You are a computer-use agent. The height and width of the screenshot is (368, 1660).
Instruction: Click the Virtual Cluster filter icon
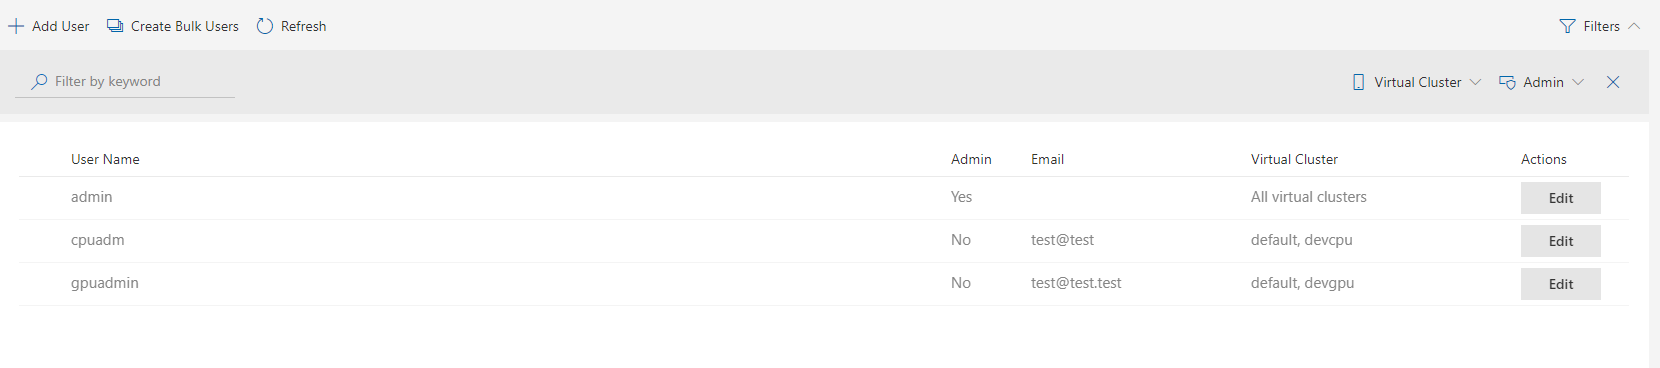[x=1358, y=82]
